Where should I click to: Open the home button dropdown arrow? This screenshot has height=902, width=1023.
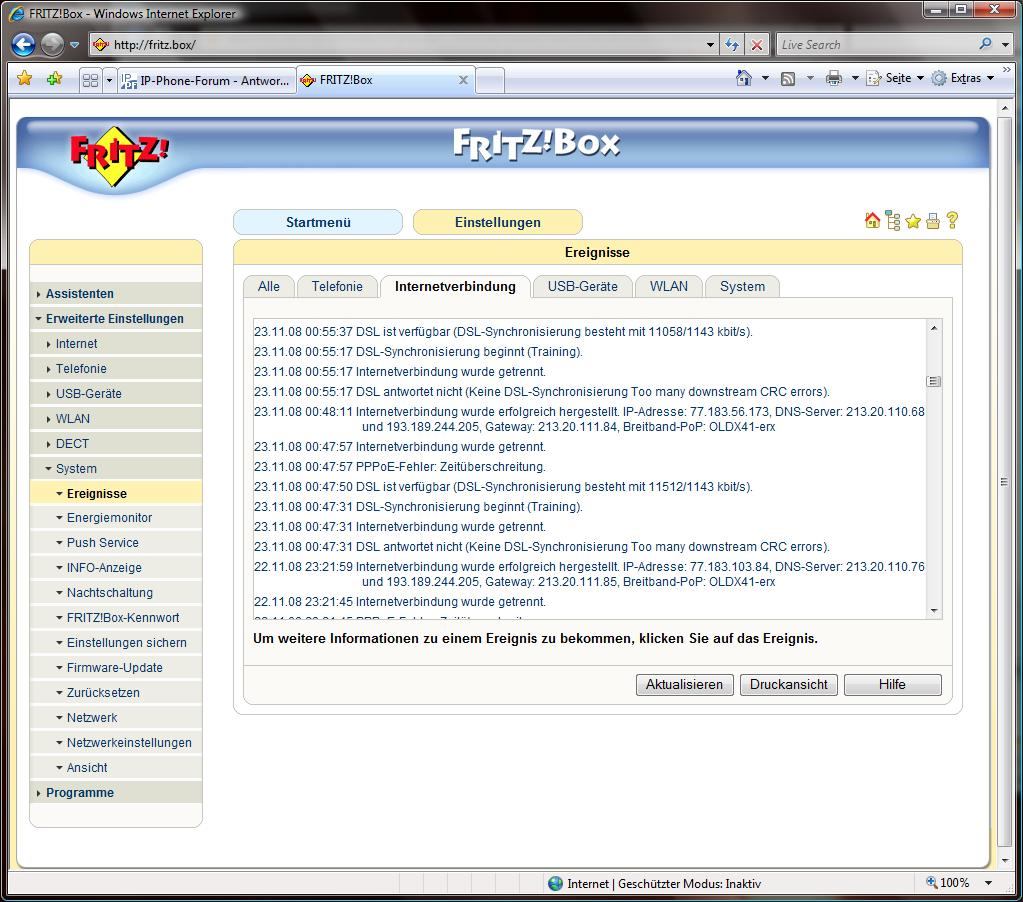click(765, 78)
